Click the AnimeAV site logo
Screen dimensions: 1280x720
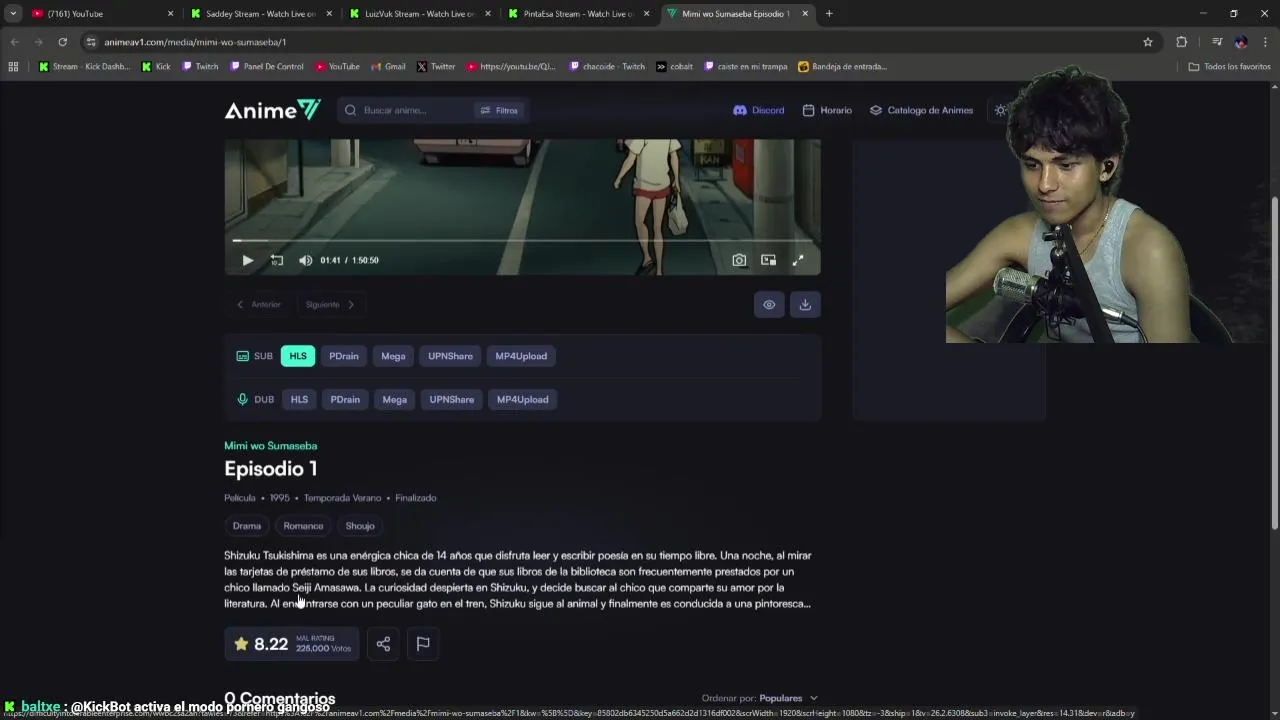(x=272, y=110)
